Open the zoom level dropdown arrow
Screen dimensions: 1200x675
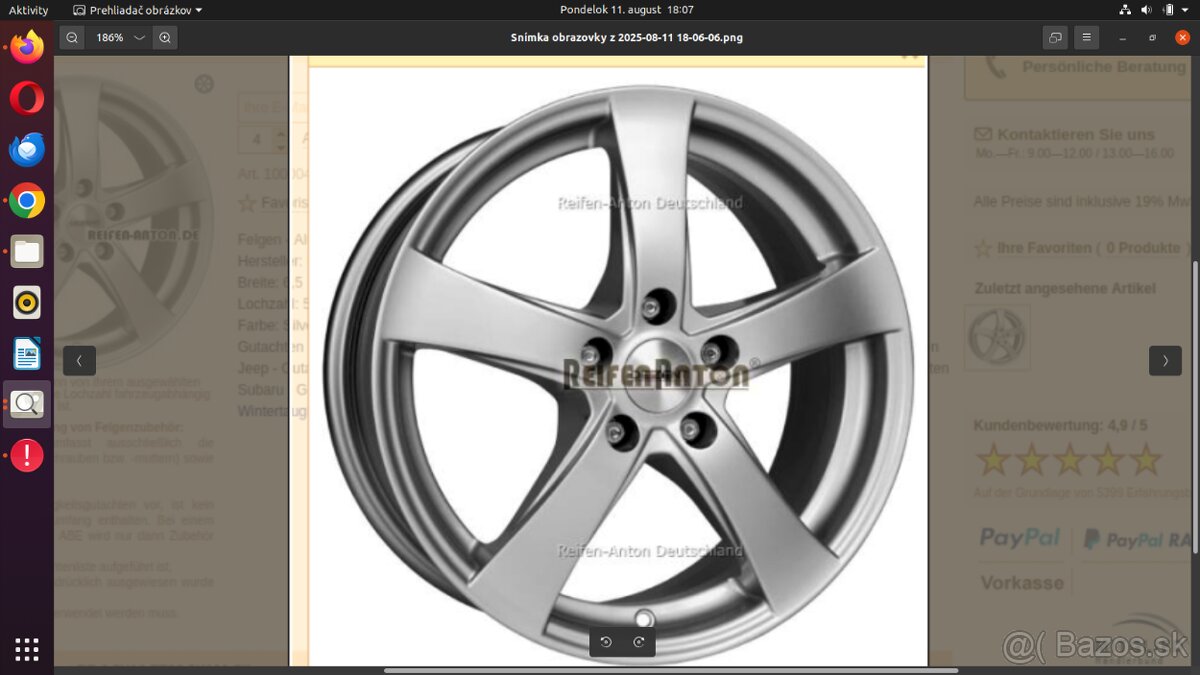point(139,38)
